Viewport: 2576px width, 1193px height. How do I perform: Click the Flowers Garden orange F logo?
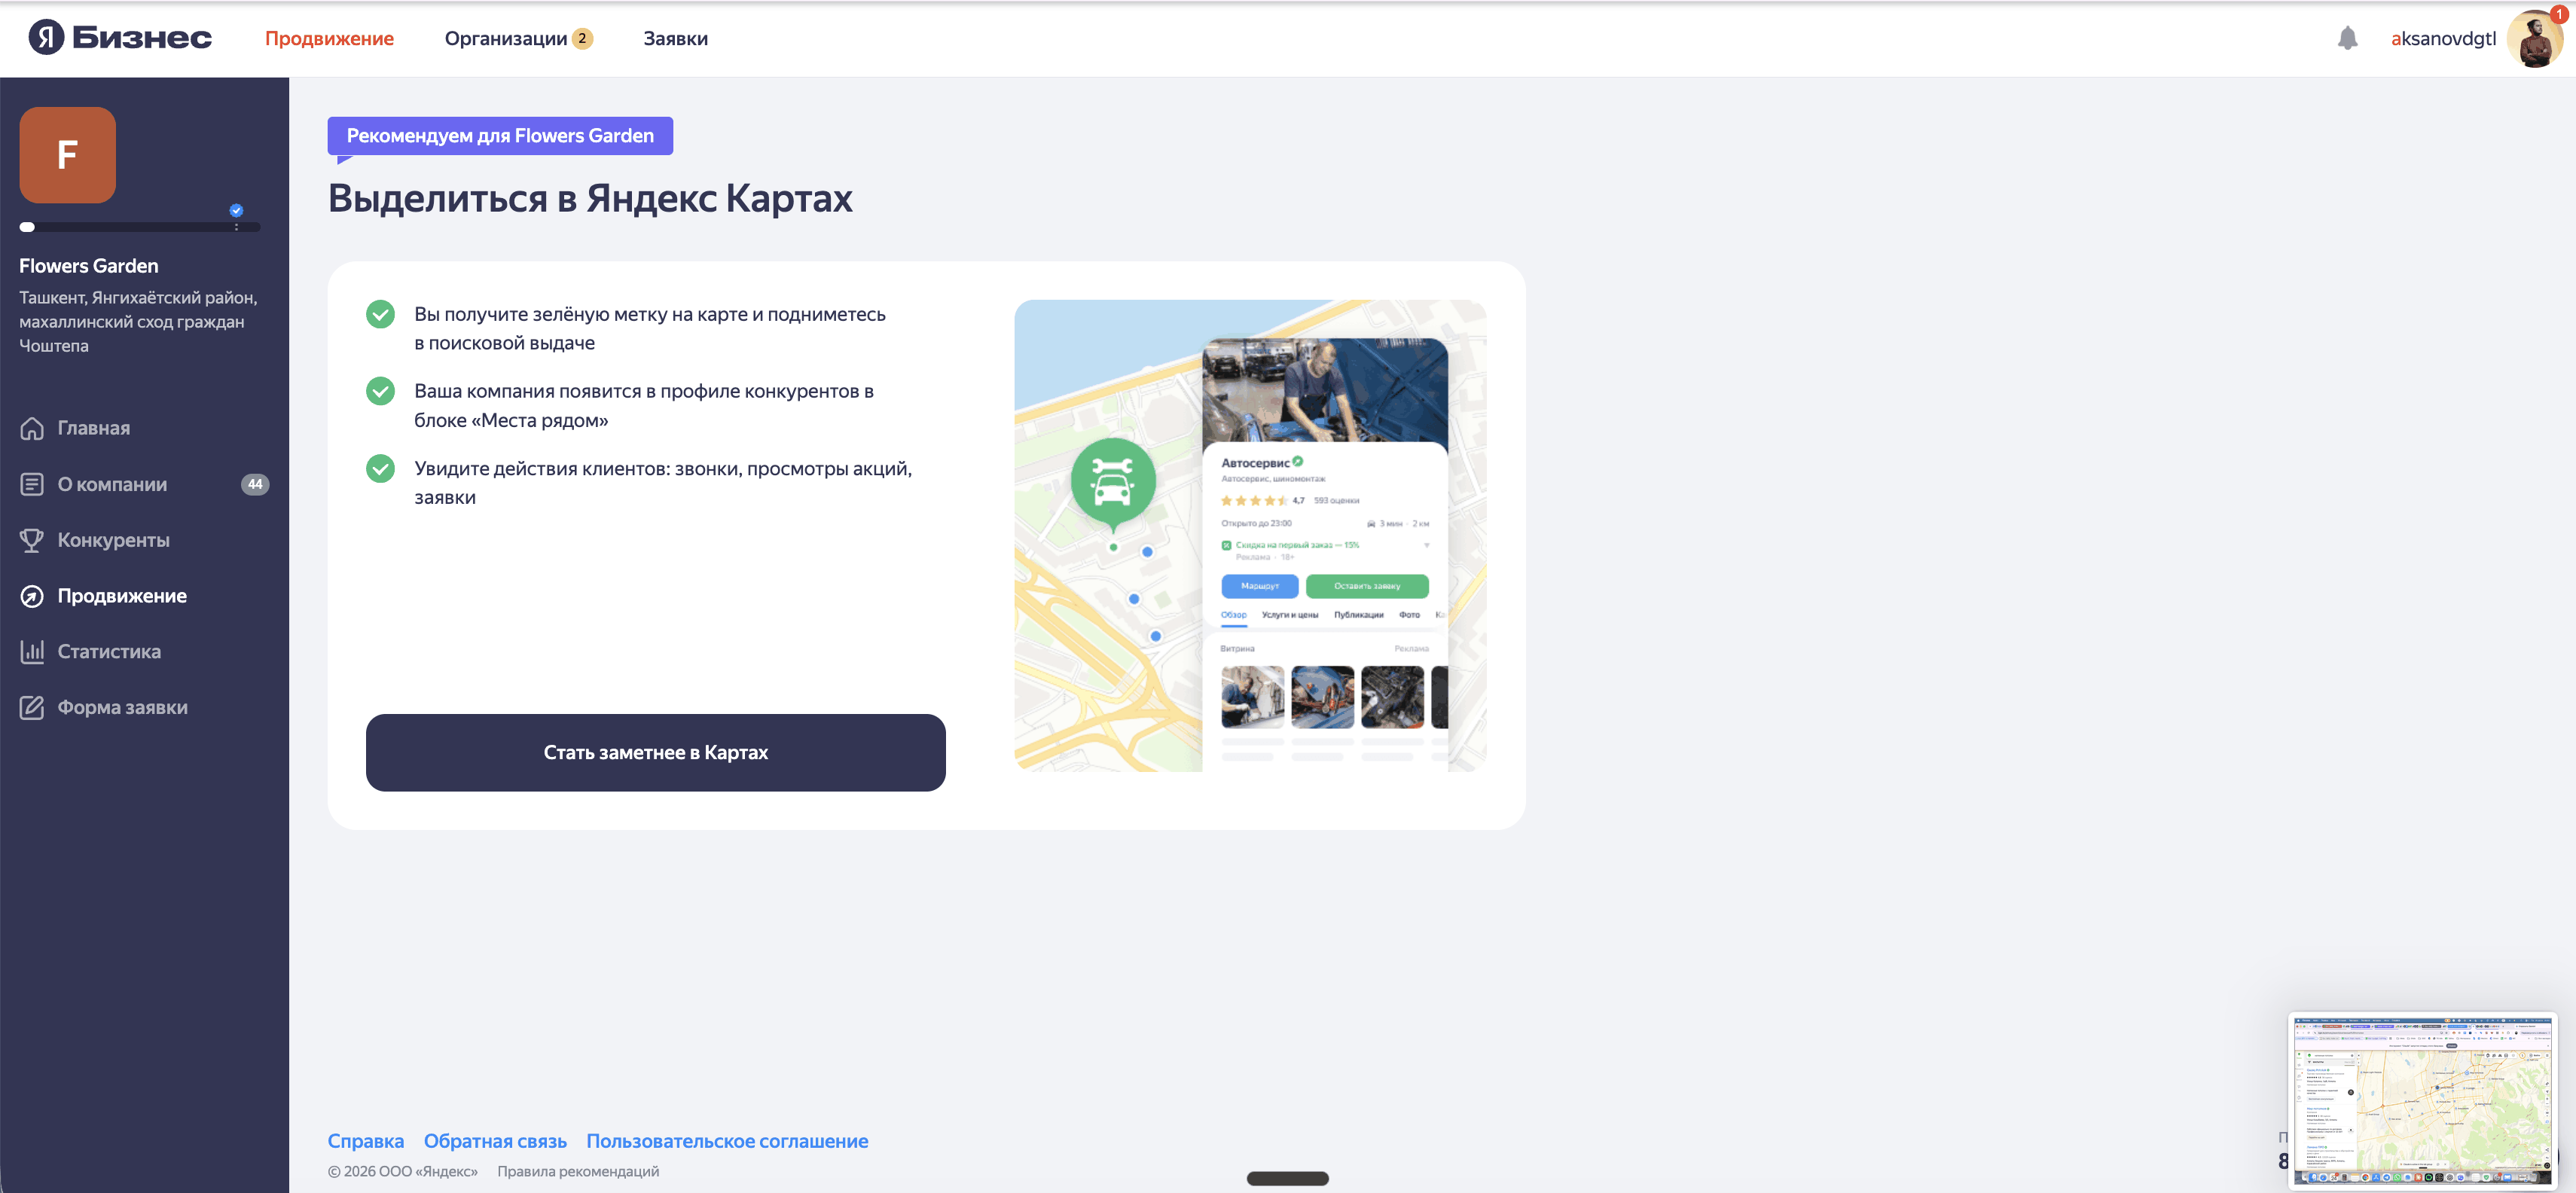[x=67, y=155]
